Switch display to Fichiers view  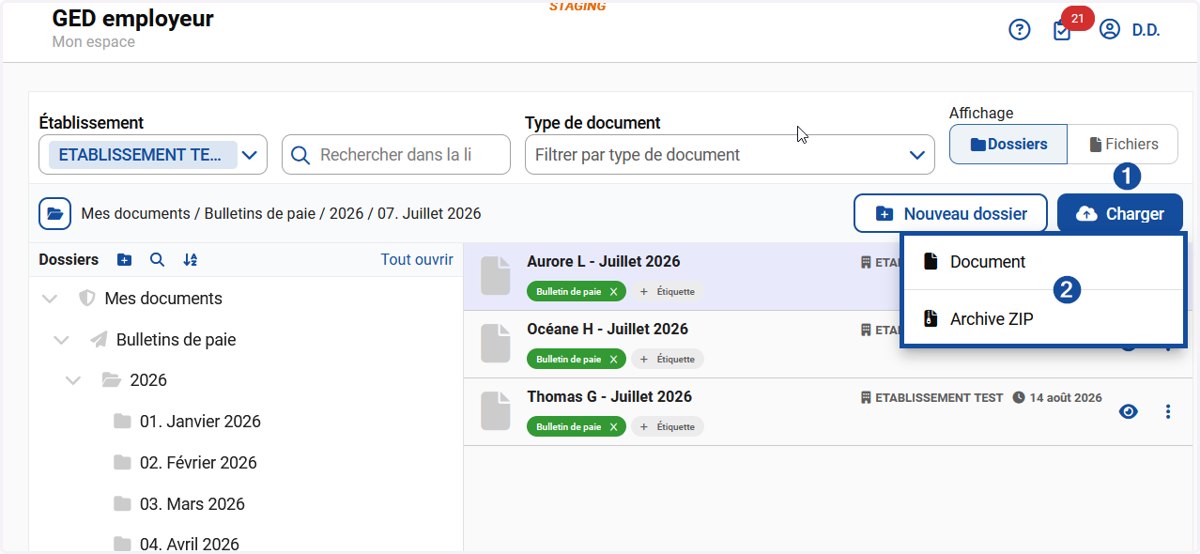(1123, 144)
